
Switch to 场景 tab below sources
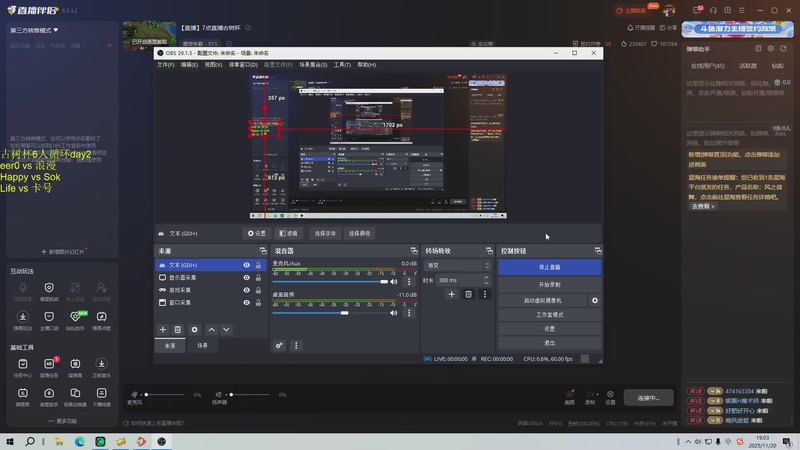coord(203,345)
